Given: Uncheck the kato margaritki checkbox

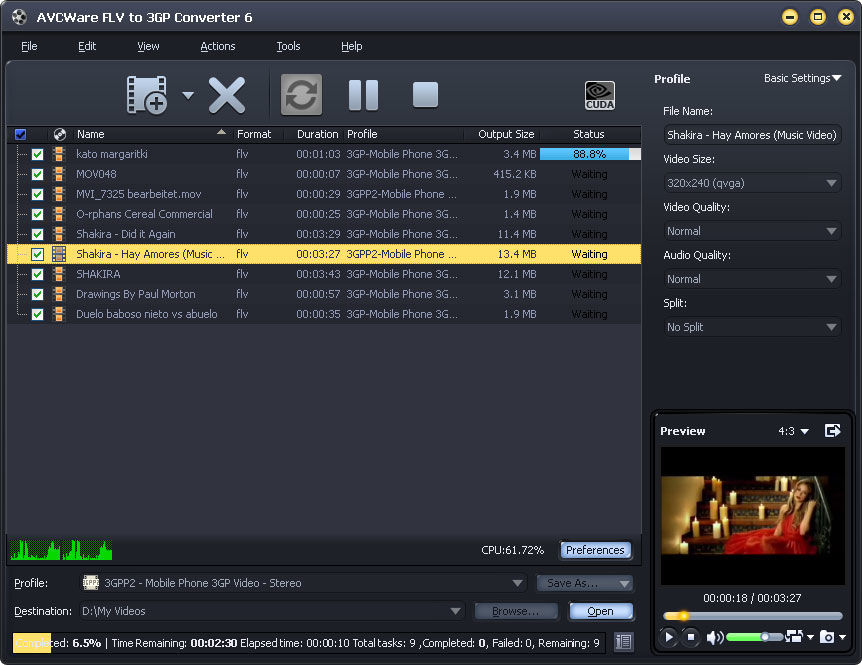Looking at the screenshot, I should coord(37,154).
